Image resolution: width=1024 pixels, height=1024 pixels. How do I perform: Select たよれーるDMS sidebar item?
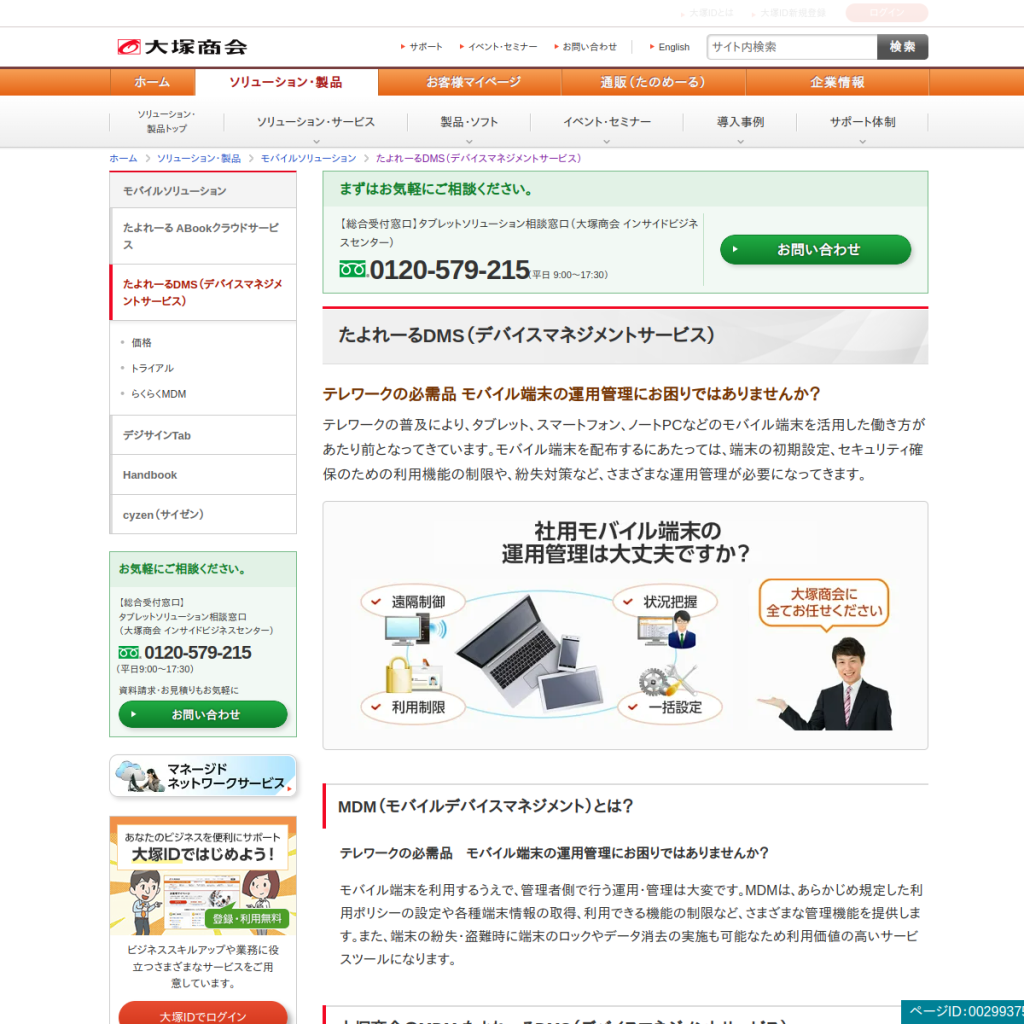(203, 292)
